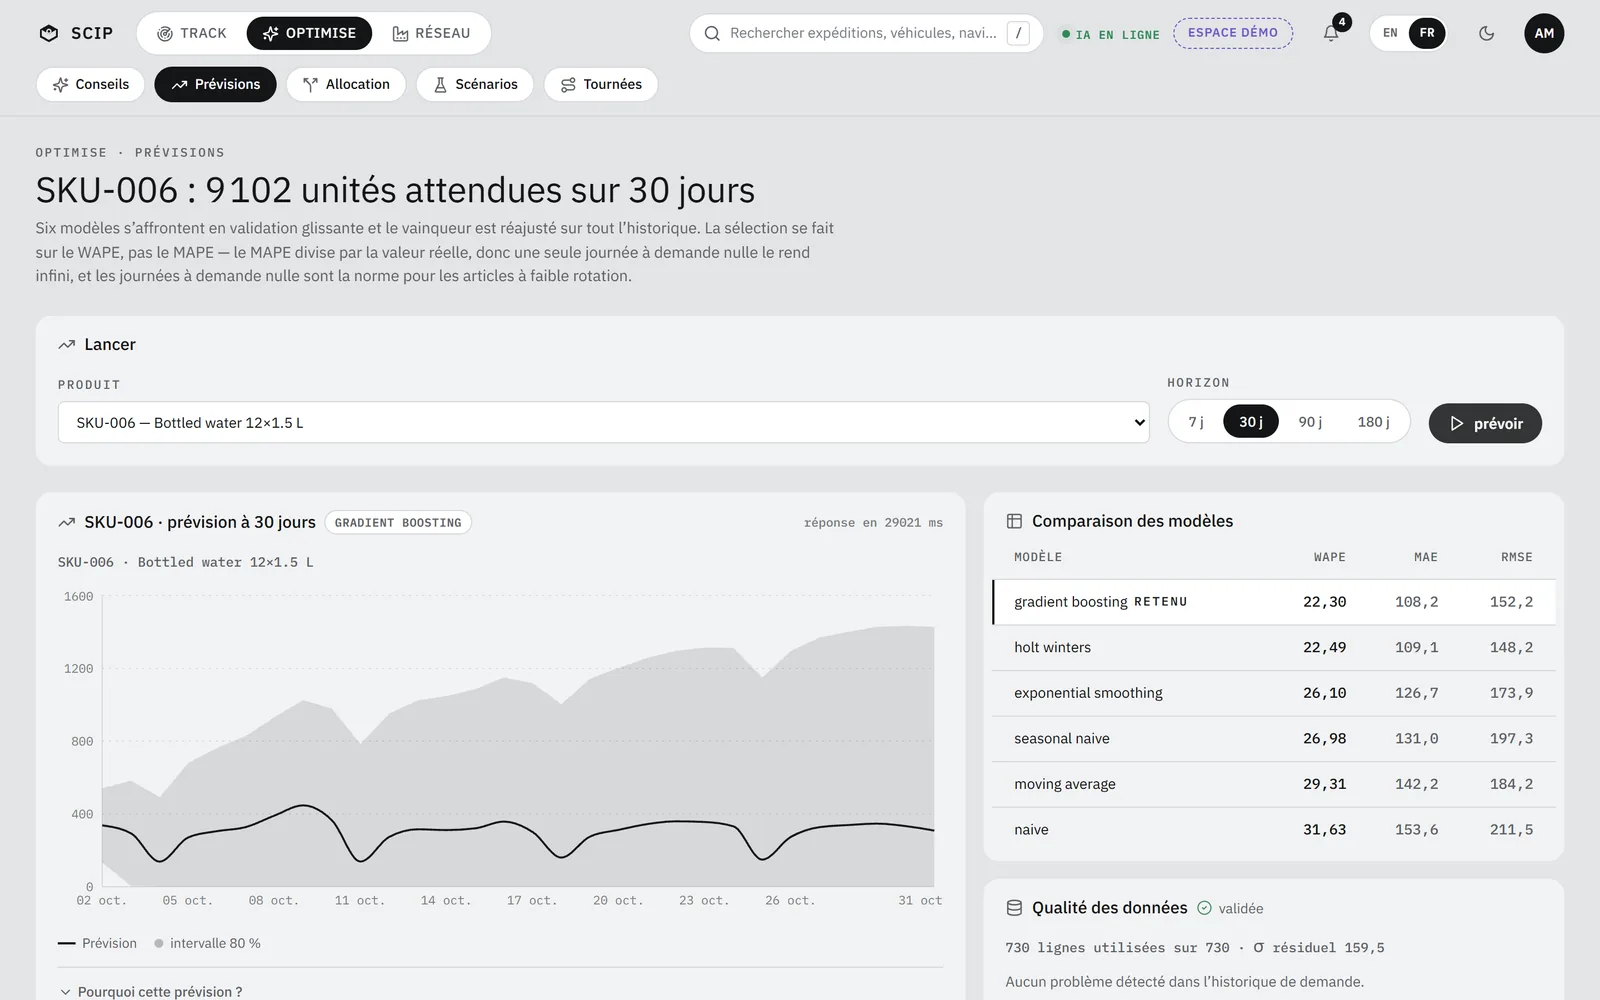Switch language to FR

point(1427,33)
